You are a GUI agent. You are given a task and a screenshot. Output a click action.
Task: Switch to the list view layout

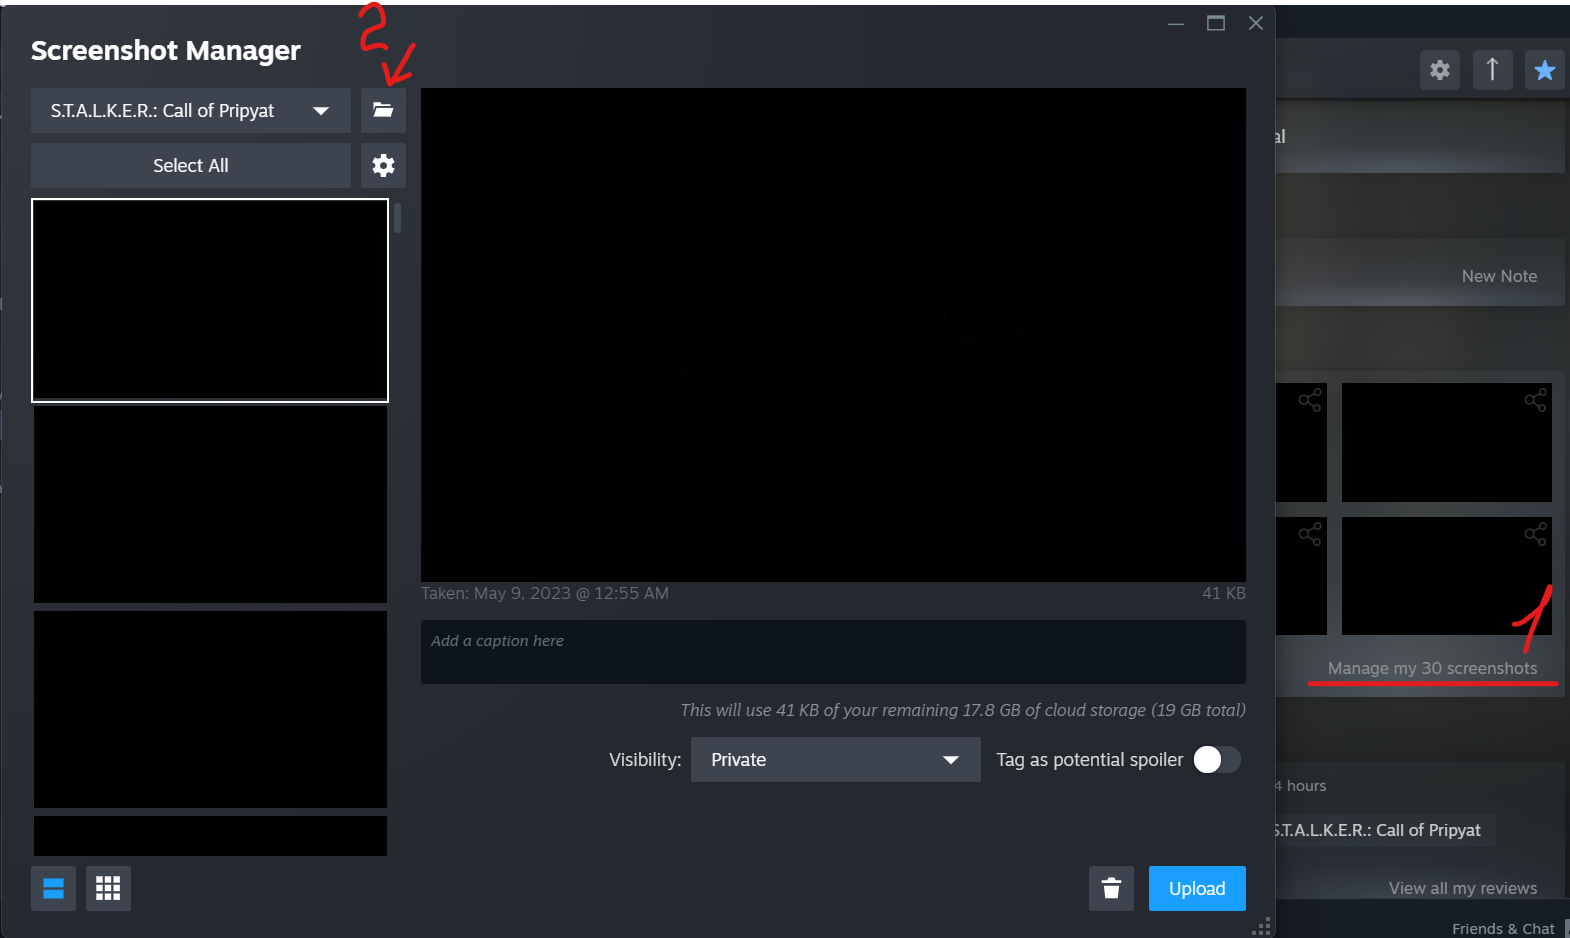tap(53, 888)
